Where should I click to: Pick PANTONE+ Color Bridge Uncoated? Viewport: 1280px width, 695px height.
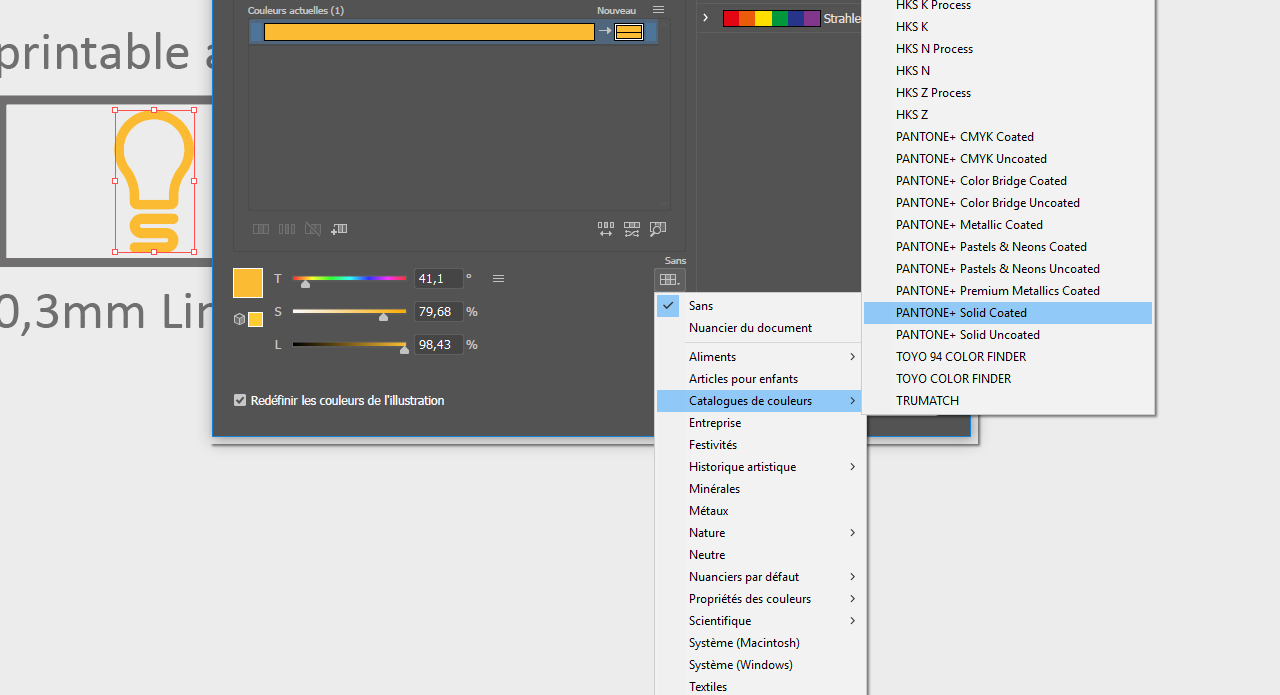pyautogui.click(x=1008, y=203)
